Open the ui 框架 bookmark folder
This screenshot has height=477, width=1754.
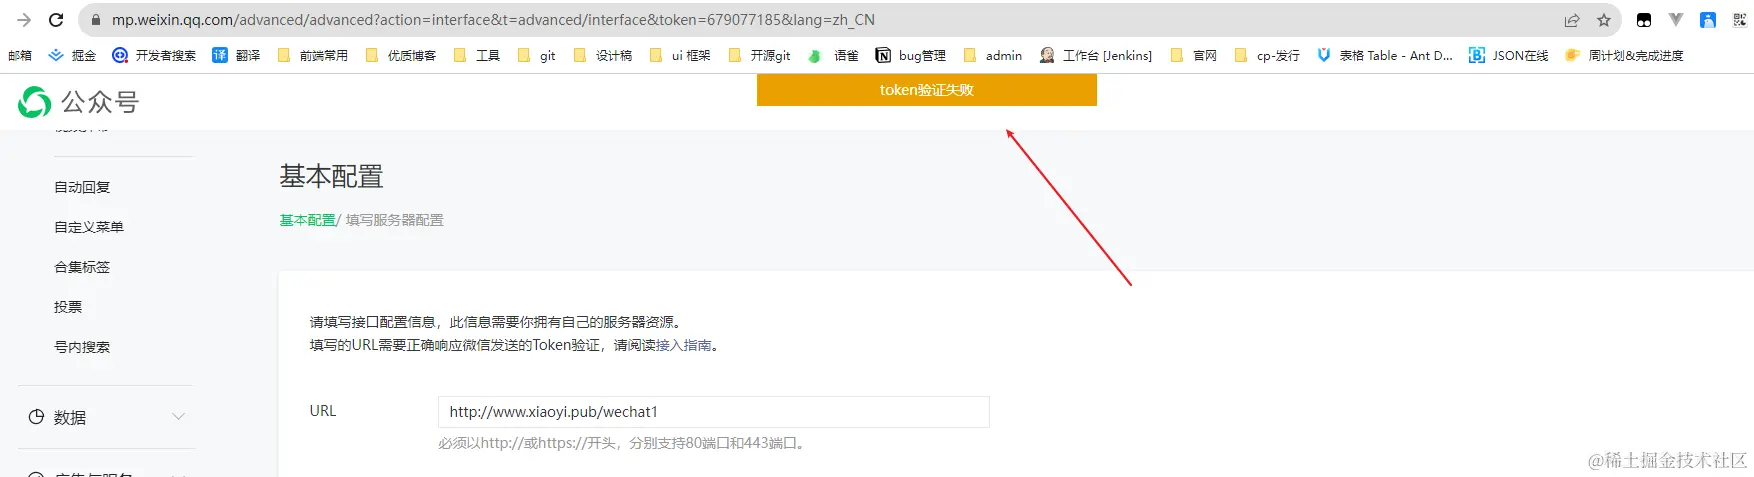[x=679, y=56]
